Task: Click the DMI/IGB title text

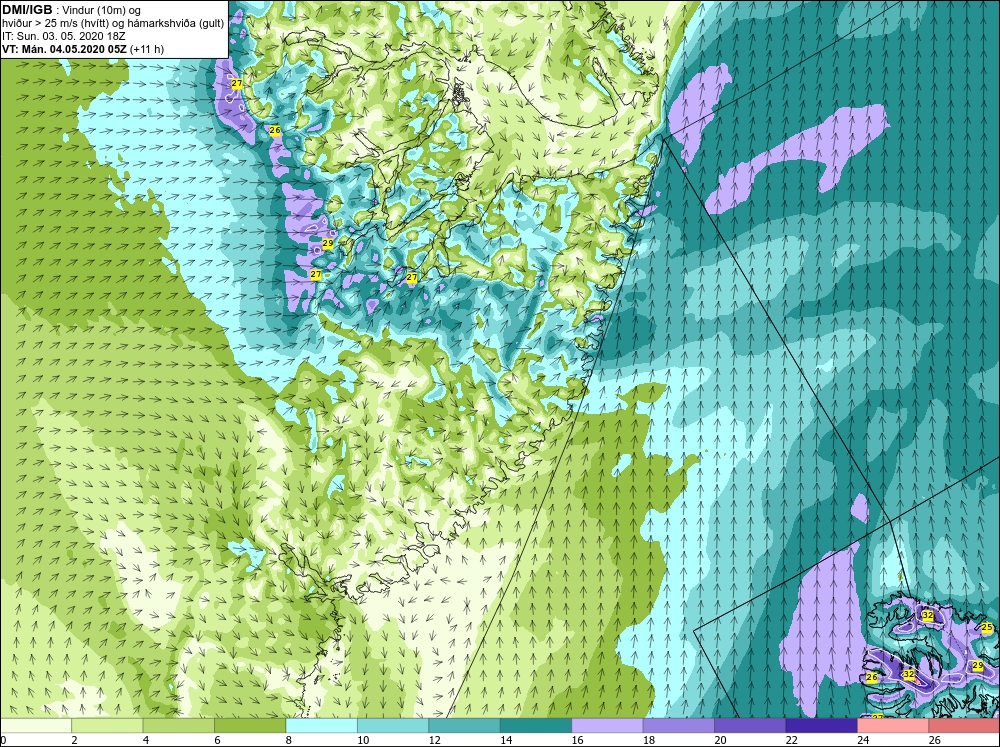Action: click(27, 10)
